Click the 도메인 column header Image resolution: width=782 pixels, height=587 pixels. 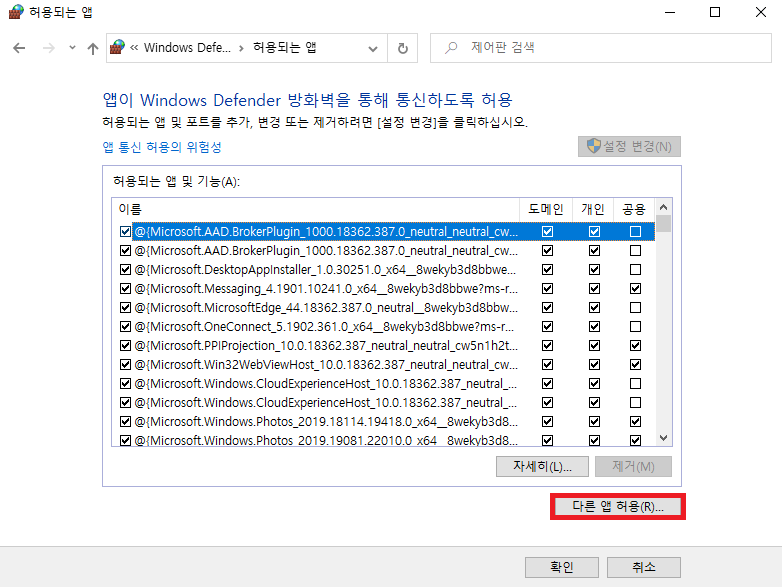click(x=546, y=209)
